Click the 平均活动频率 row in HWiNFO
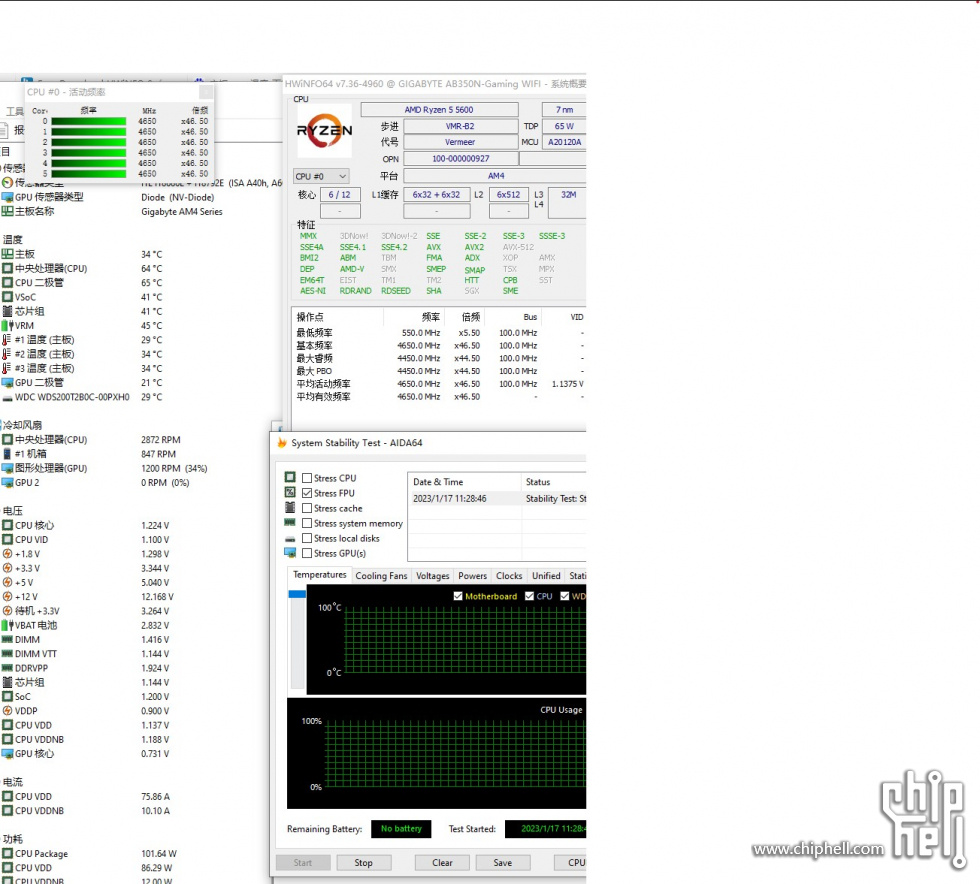This screenshot has height=884, width=980. 440,384
